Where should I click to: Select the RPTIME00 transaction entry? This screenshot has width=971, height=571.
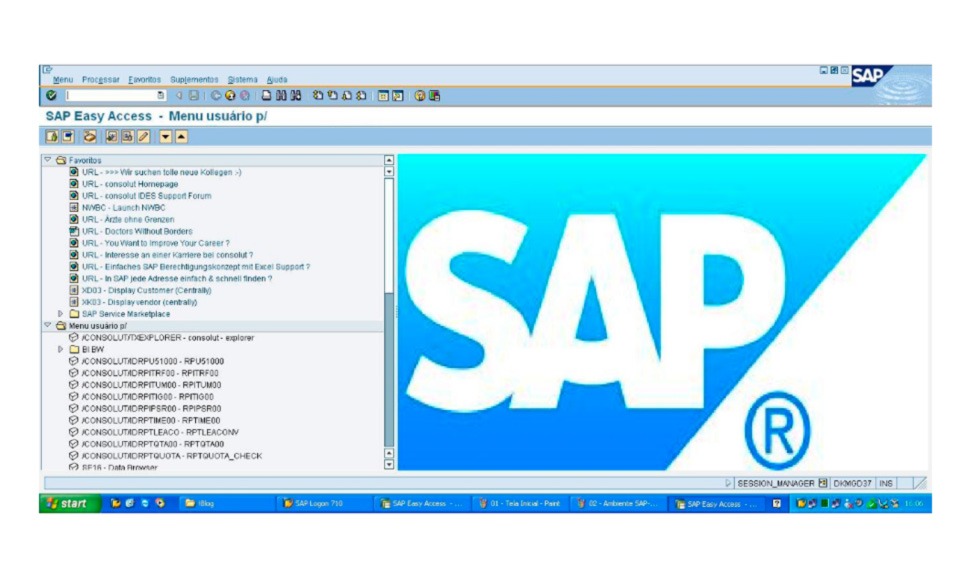[x=151, y=420]
